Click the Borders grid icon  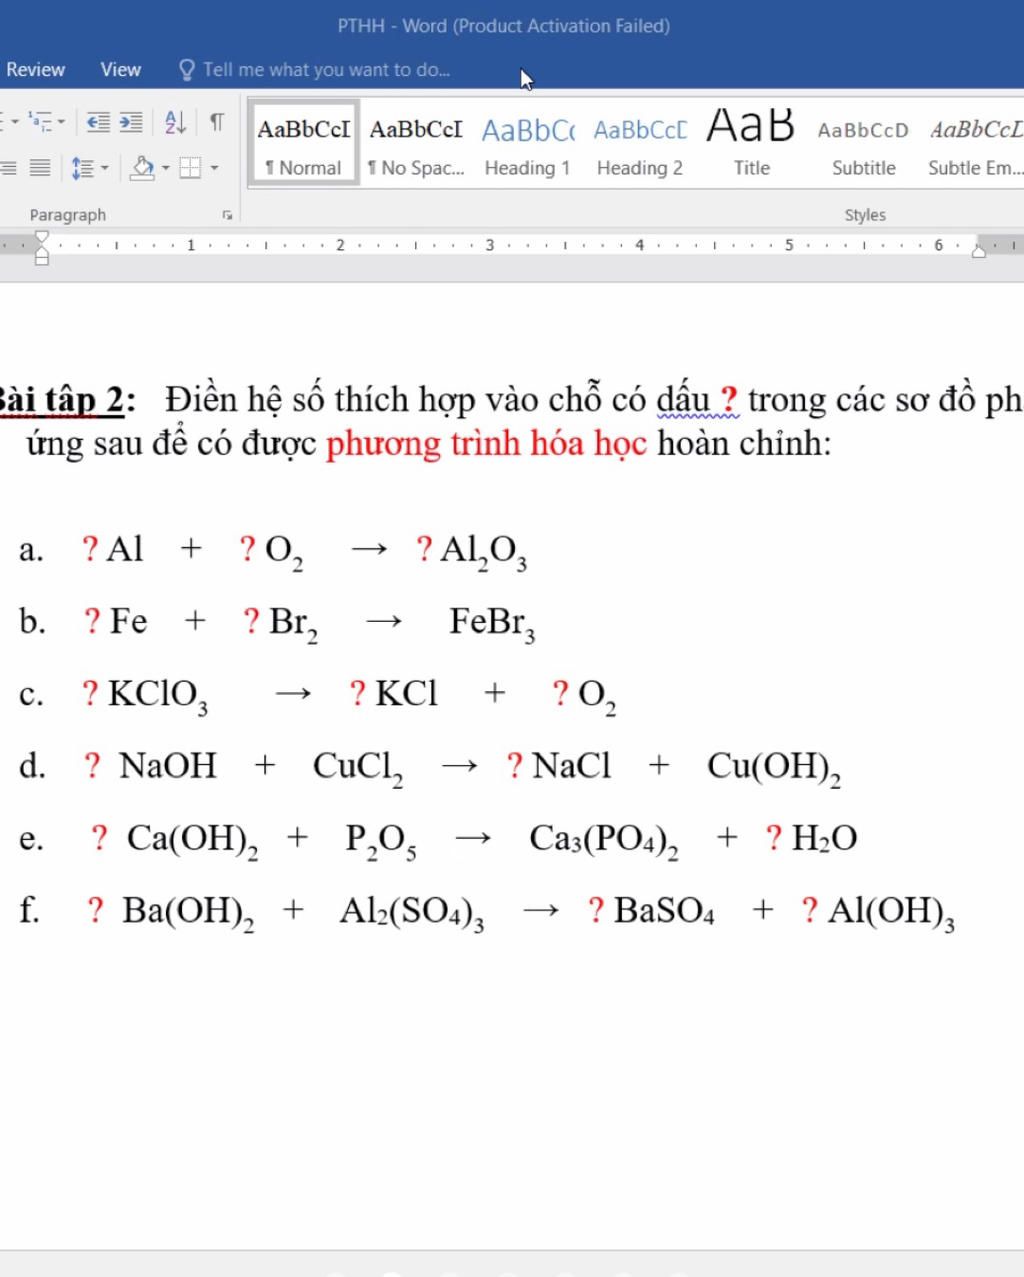[190, 168]
